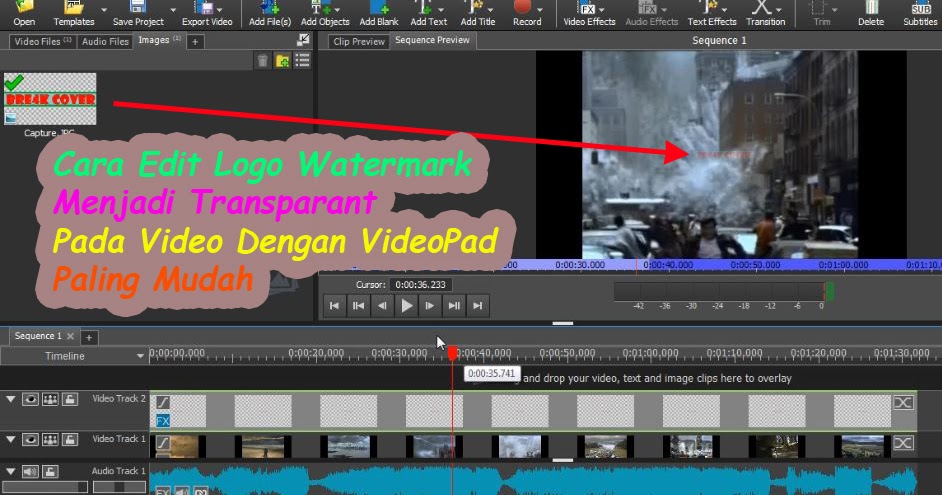942x495 pixels.
Task: Switch to the Audio Files tab
Action: point(105,41)
